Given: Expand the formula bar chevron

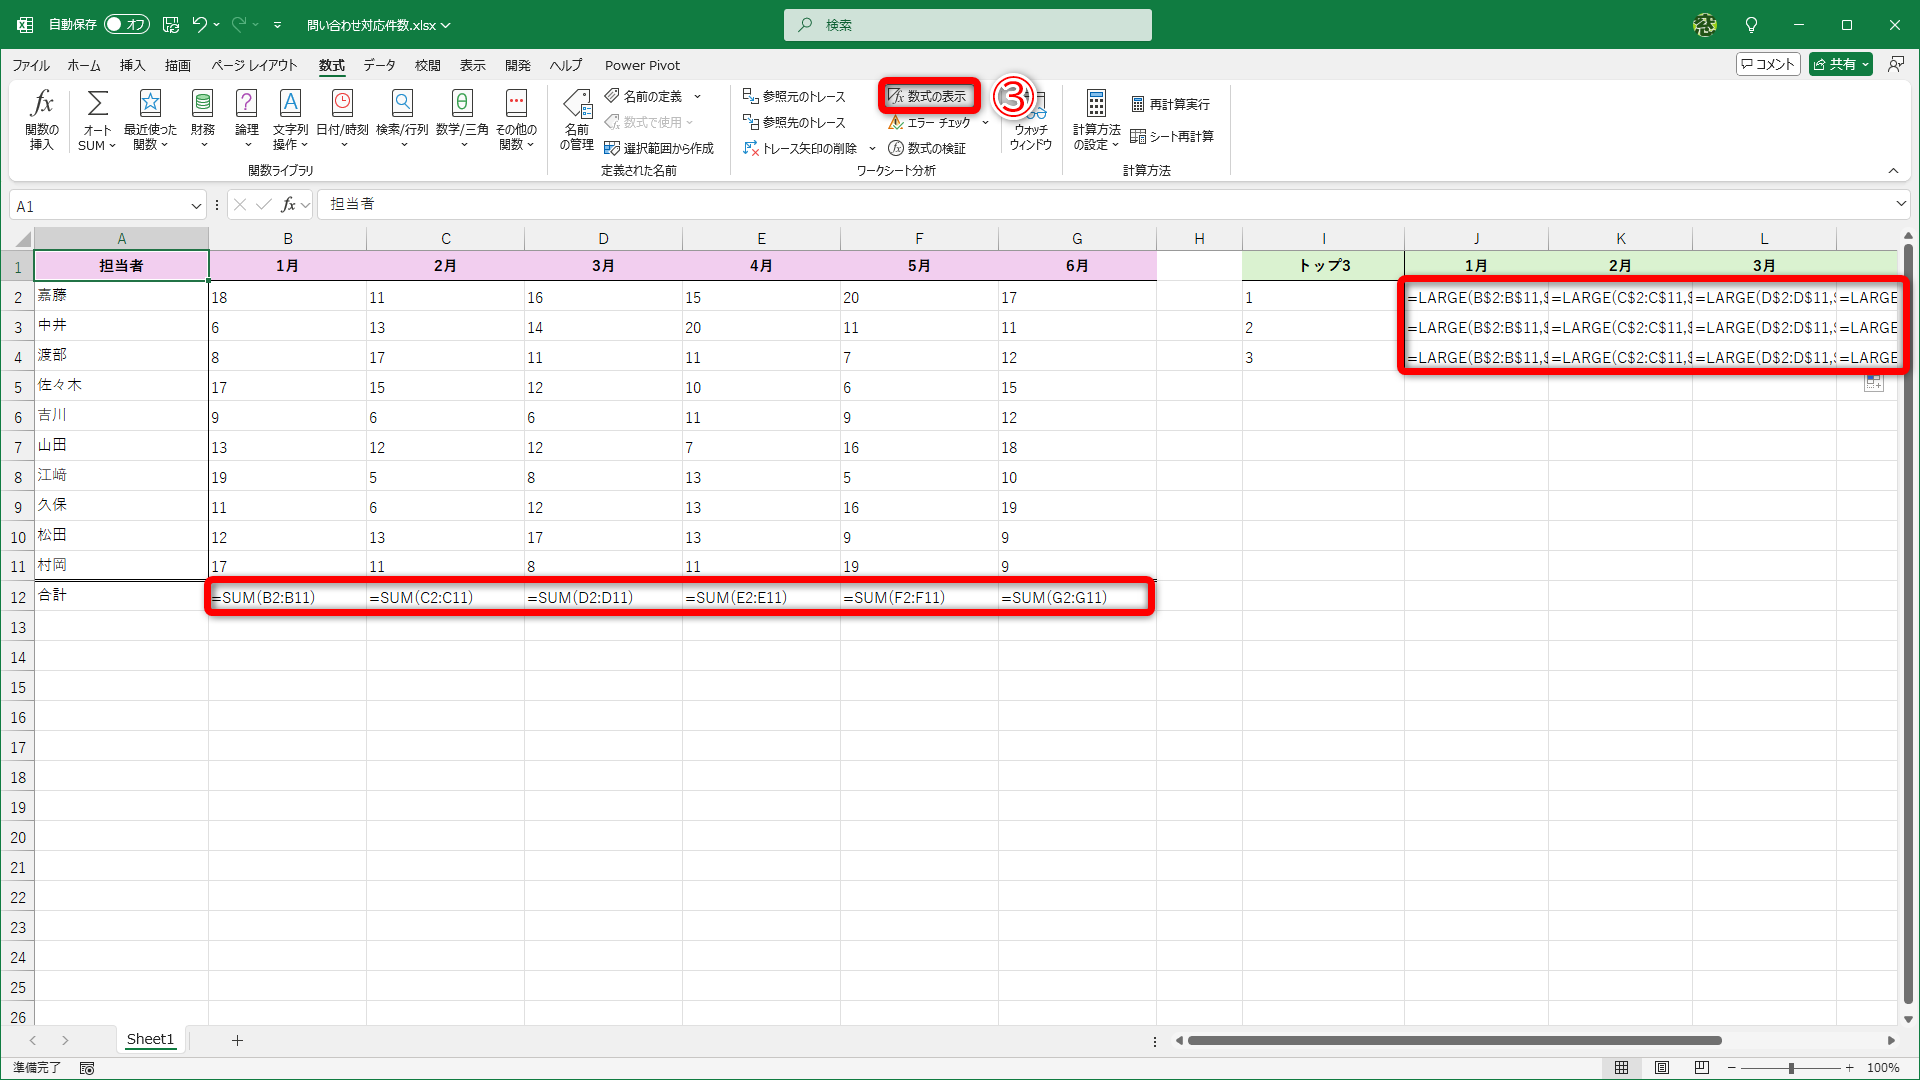Looking at the screenshot, I should pyautogui.click(x=1900, y=204).
